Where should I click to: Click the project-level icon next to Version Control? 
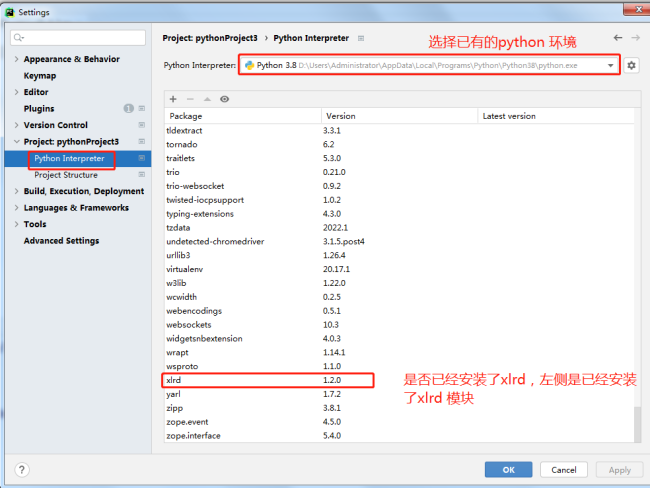[x=142, y=125]
